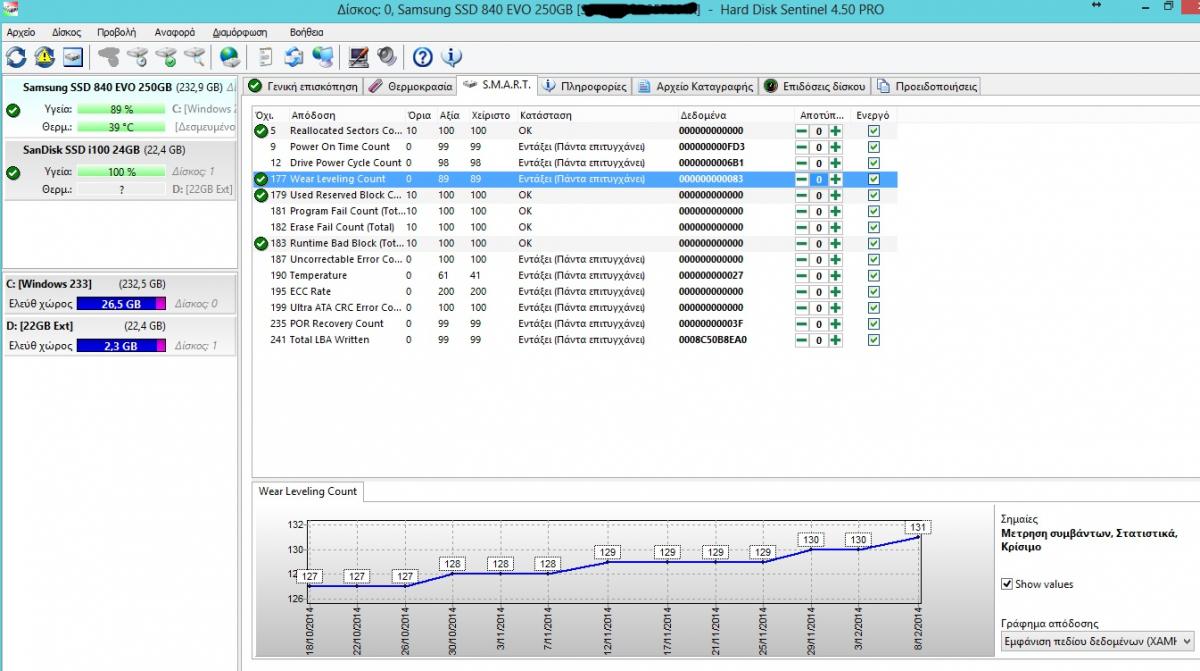Click the disk with yellow warning triangle icon
The height and width of the screenshot is (671, 1200).
coord(45,57)
